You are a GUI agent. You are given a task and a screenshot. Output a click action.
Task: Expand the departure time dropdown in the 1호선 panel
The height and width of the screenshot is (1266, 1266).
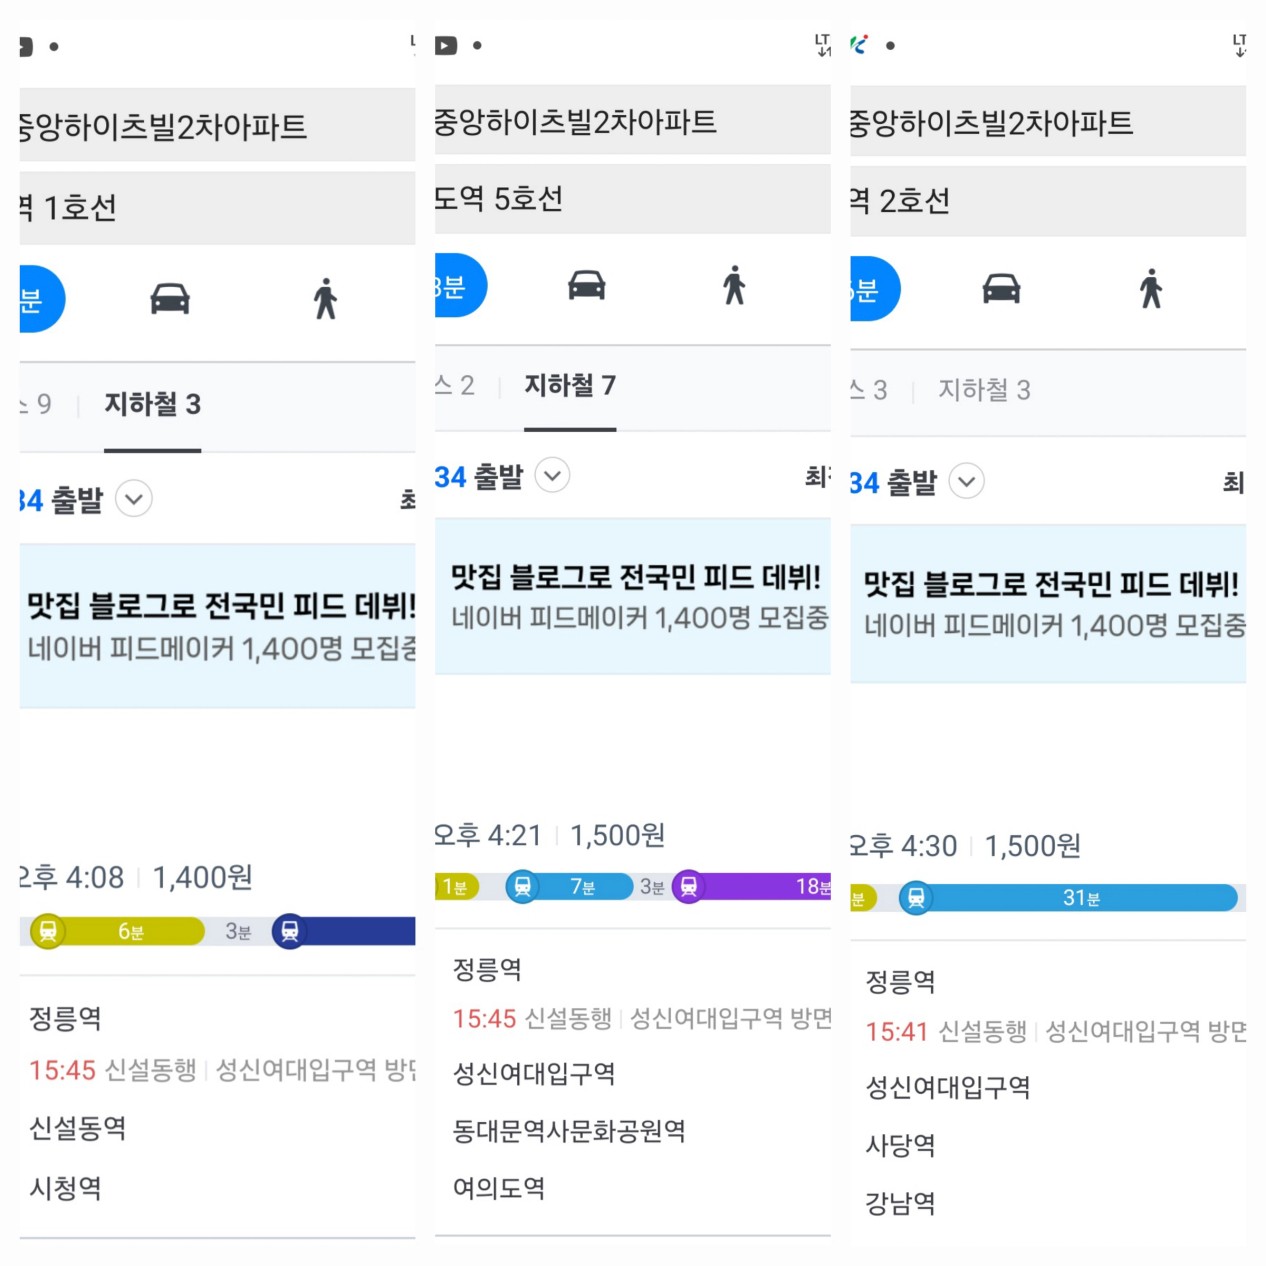134,498
